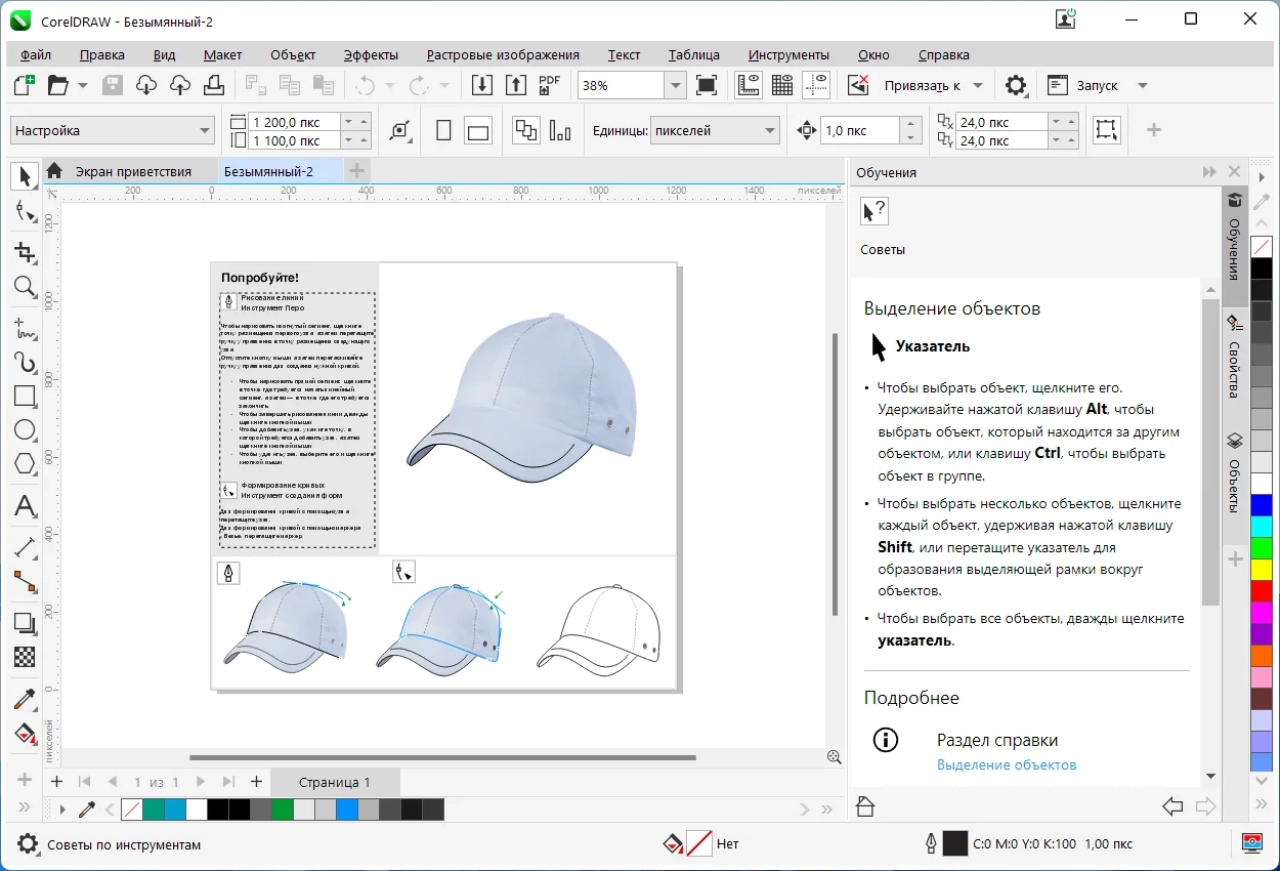Viewport: 1280px width, 871px height.
Task: Select the Страница 1 page tab
Action: (x=334, y=782)
